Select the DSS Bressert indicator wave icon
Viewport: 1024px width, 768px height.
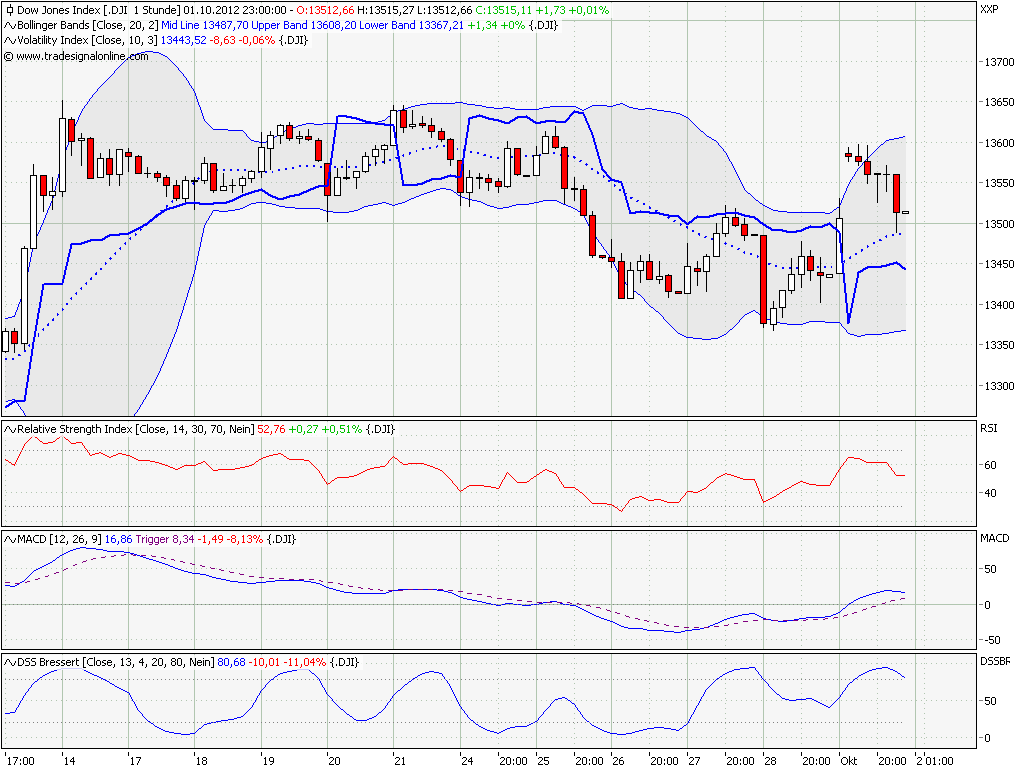click(8, 660)
